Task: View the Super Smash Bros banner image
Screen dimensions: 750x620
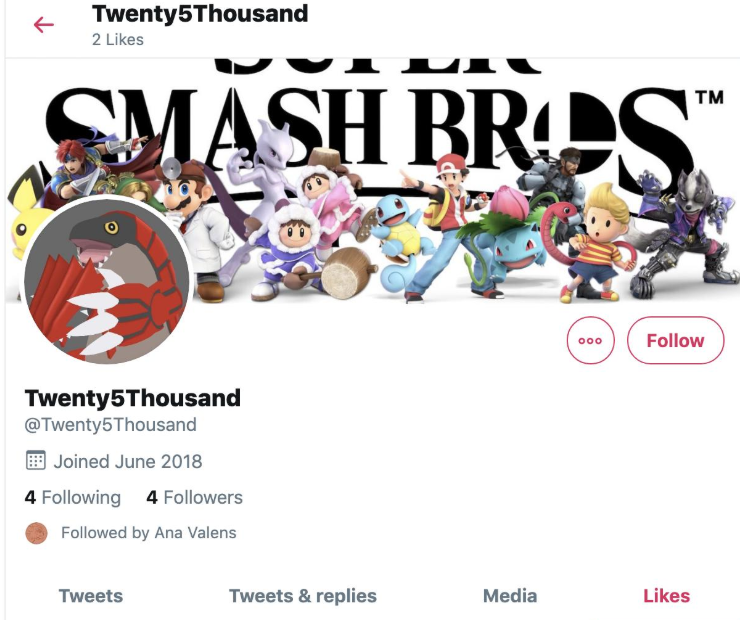Action: [373, 181]
